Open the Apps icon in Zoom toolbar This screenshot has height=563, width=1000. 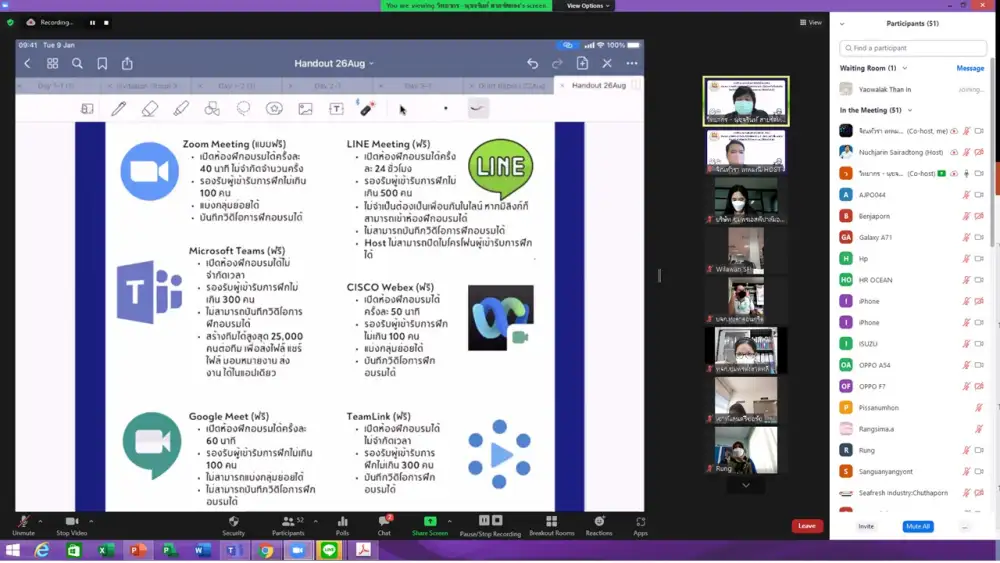[640, 525]
